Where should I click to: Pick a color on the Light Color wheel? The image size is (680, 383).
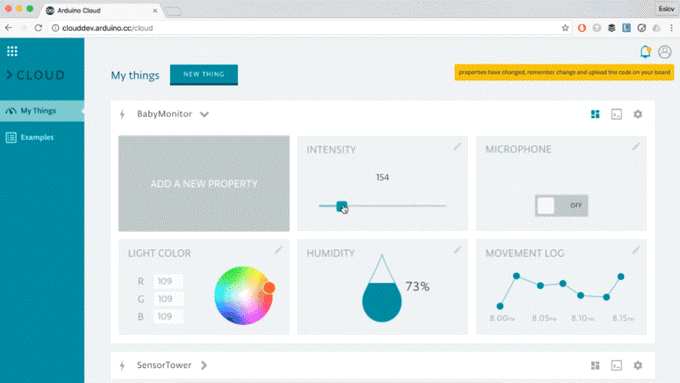[x=243, y=295]
